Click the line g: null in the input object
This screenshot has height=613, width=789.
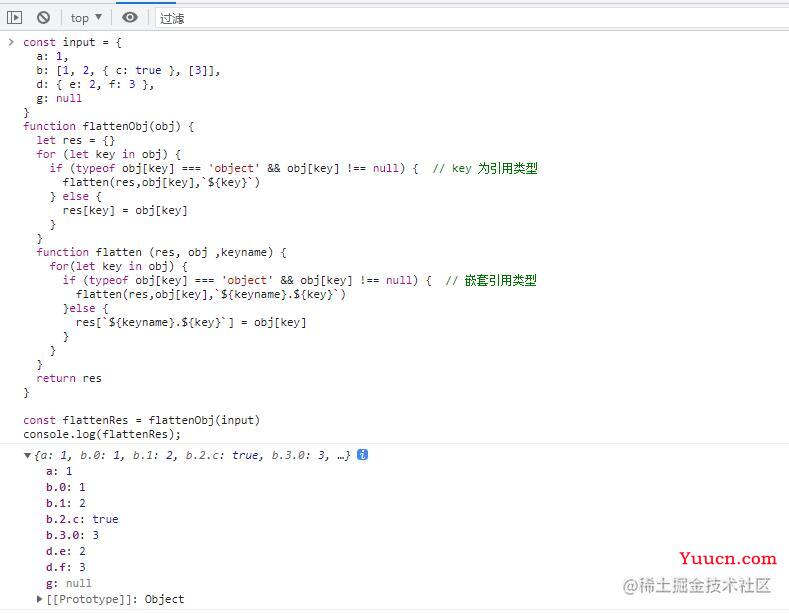(59, 98)
